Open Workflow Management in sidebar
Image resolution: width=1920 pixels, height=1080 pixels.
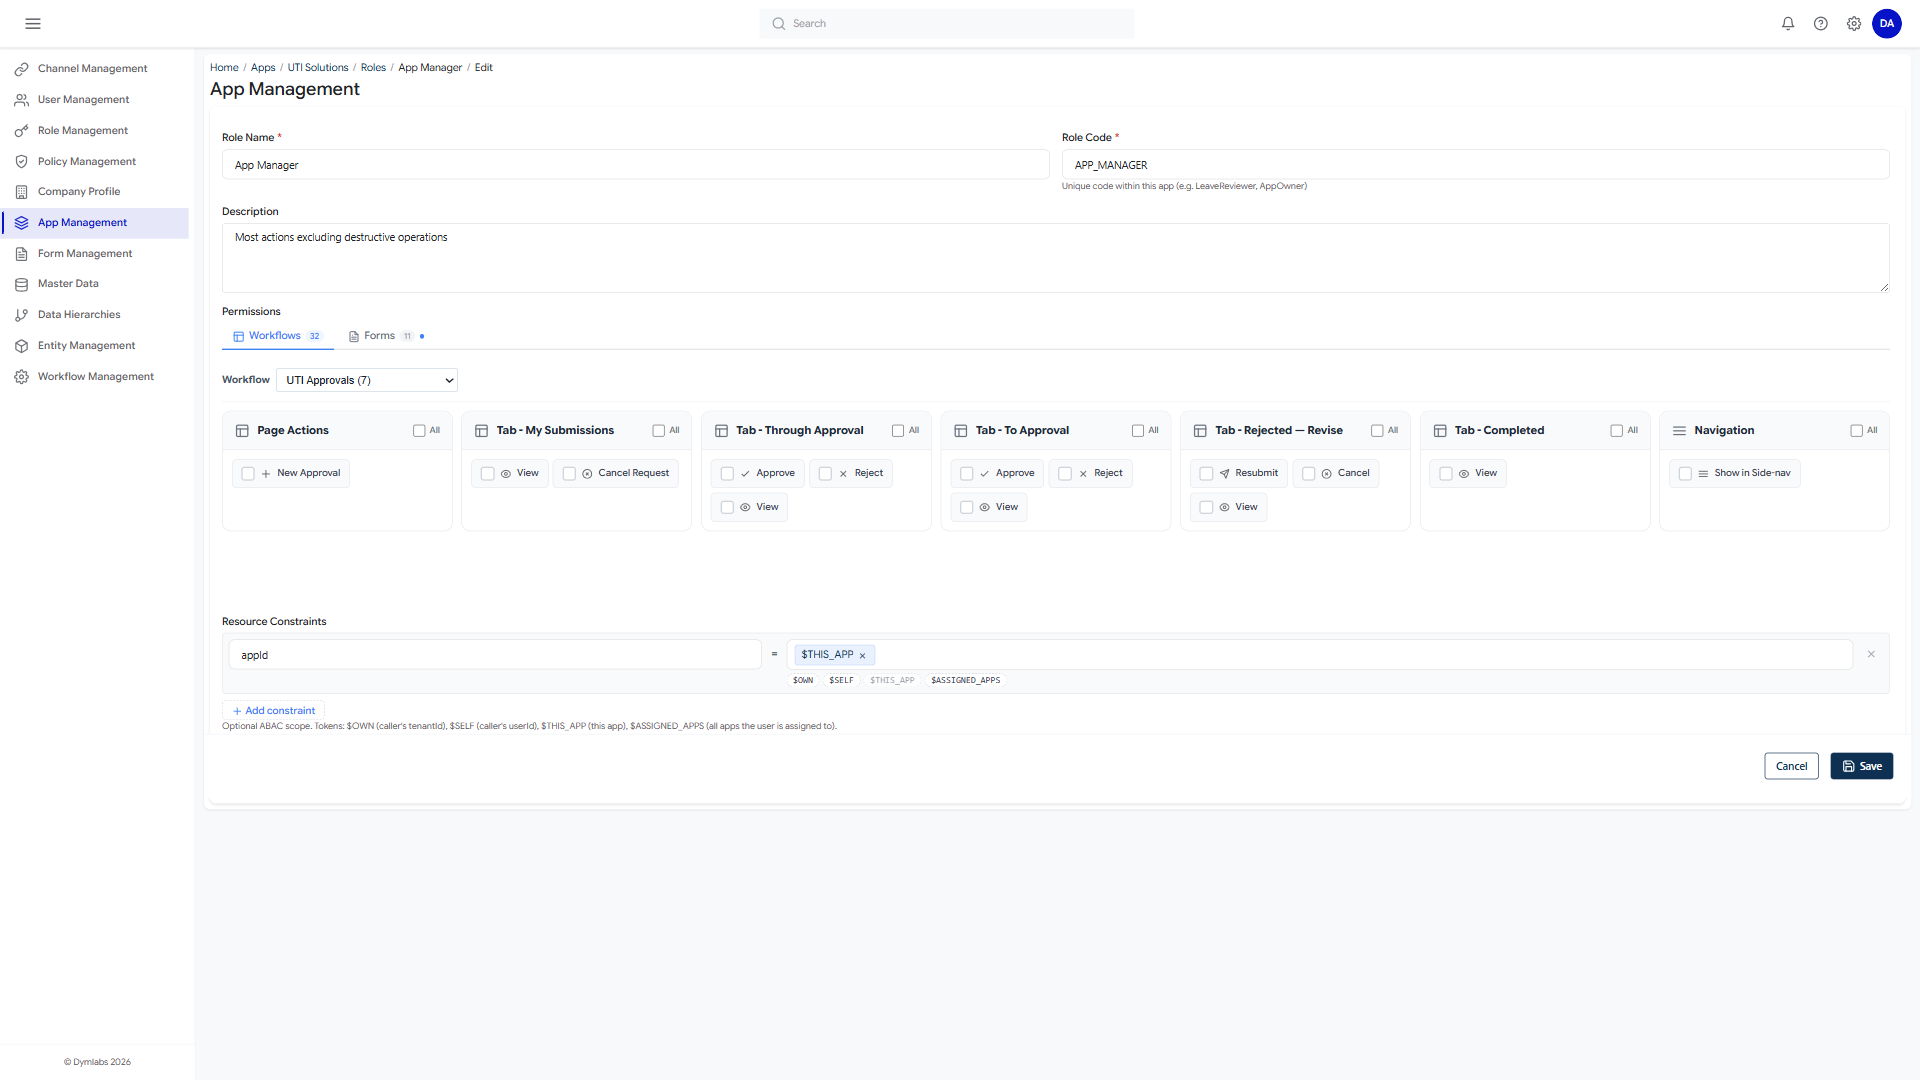coord(95,377)
